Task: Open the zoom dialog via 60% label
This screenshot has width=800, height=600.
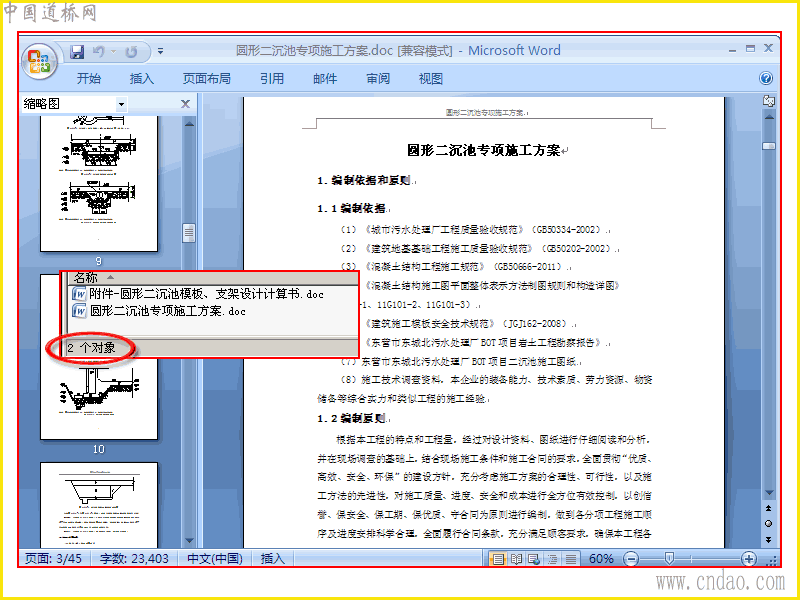Action: (x=601, y=559)
